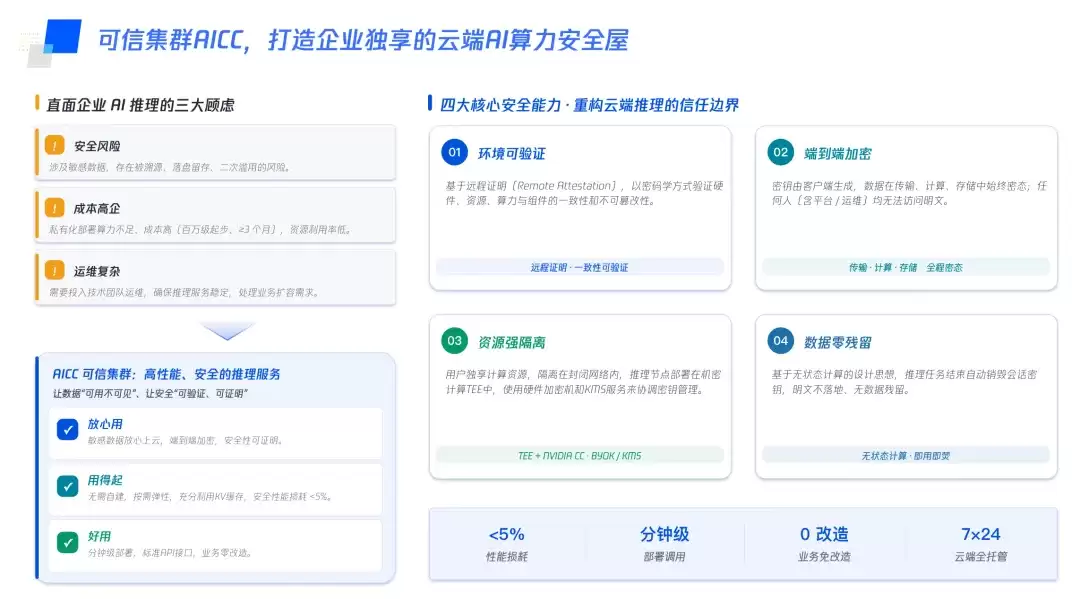The height and width of the screenshot is (599, 1080).
Task: Click the 放心用 item title
Action: [105, 424]
